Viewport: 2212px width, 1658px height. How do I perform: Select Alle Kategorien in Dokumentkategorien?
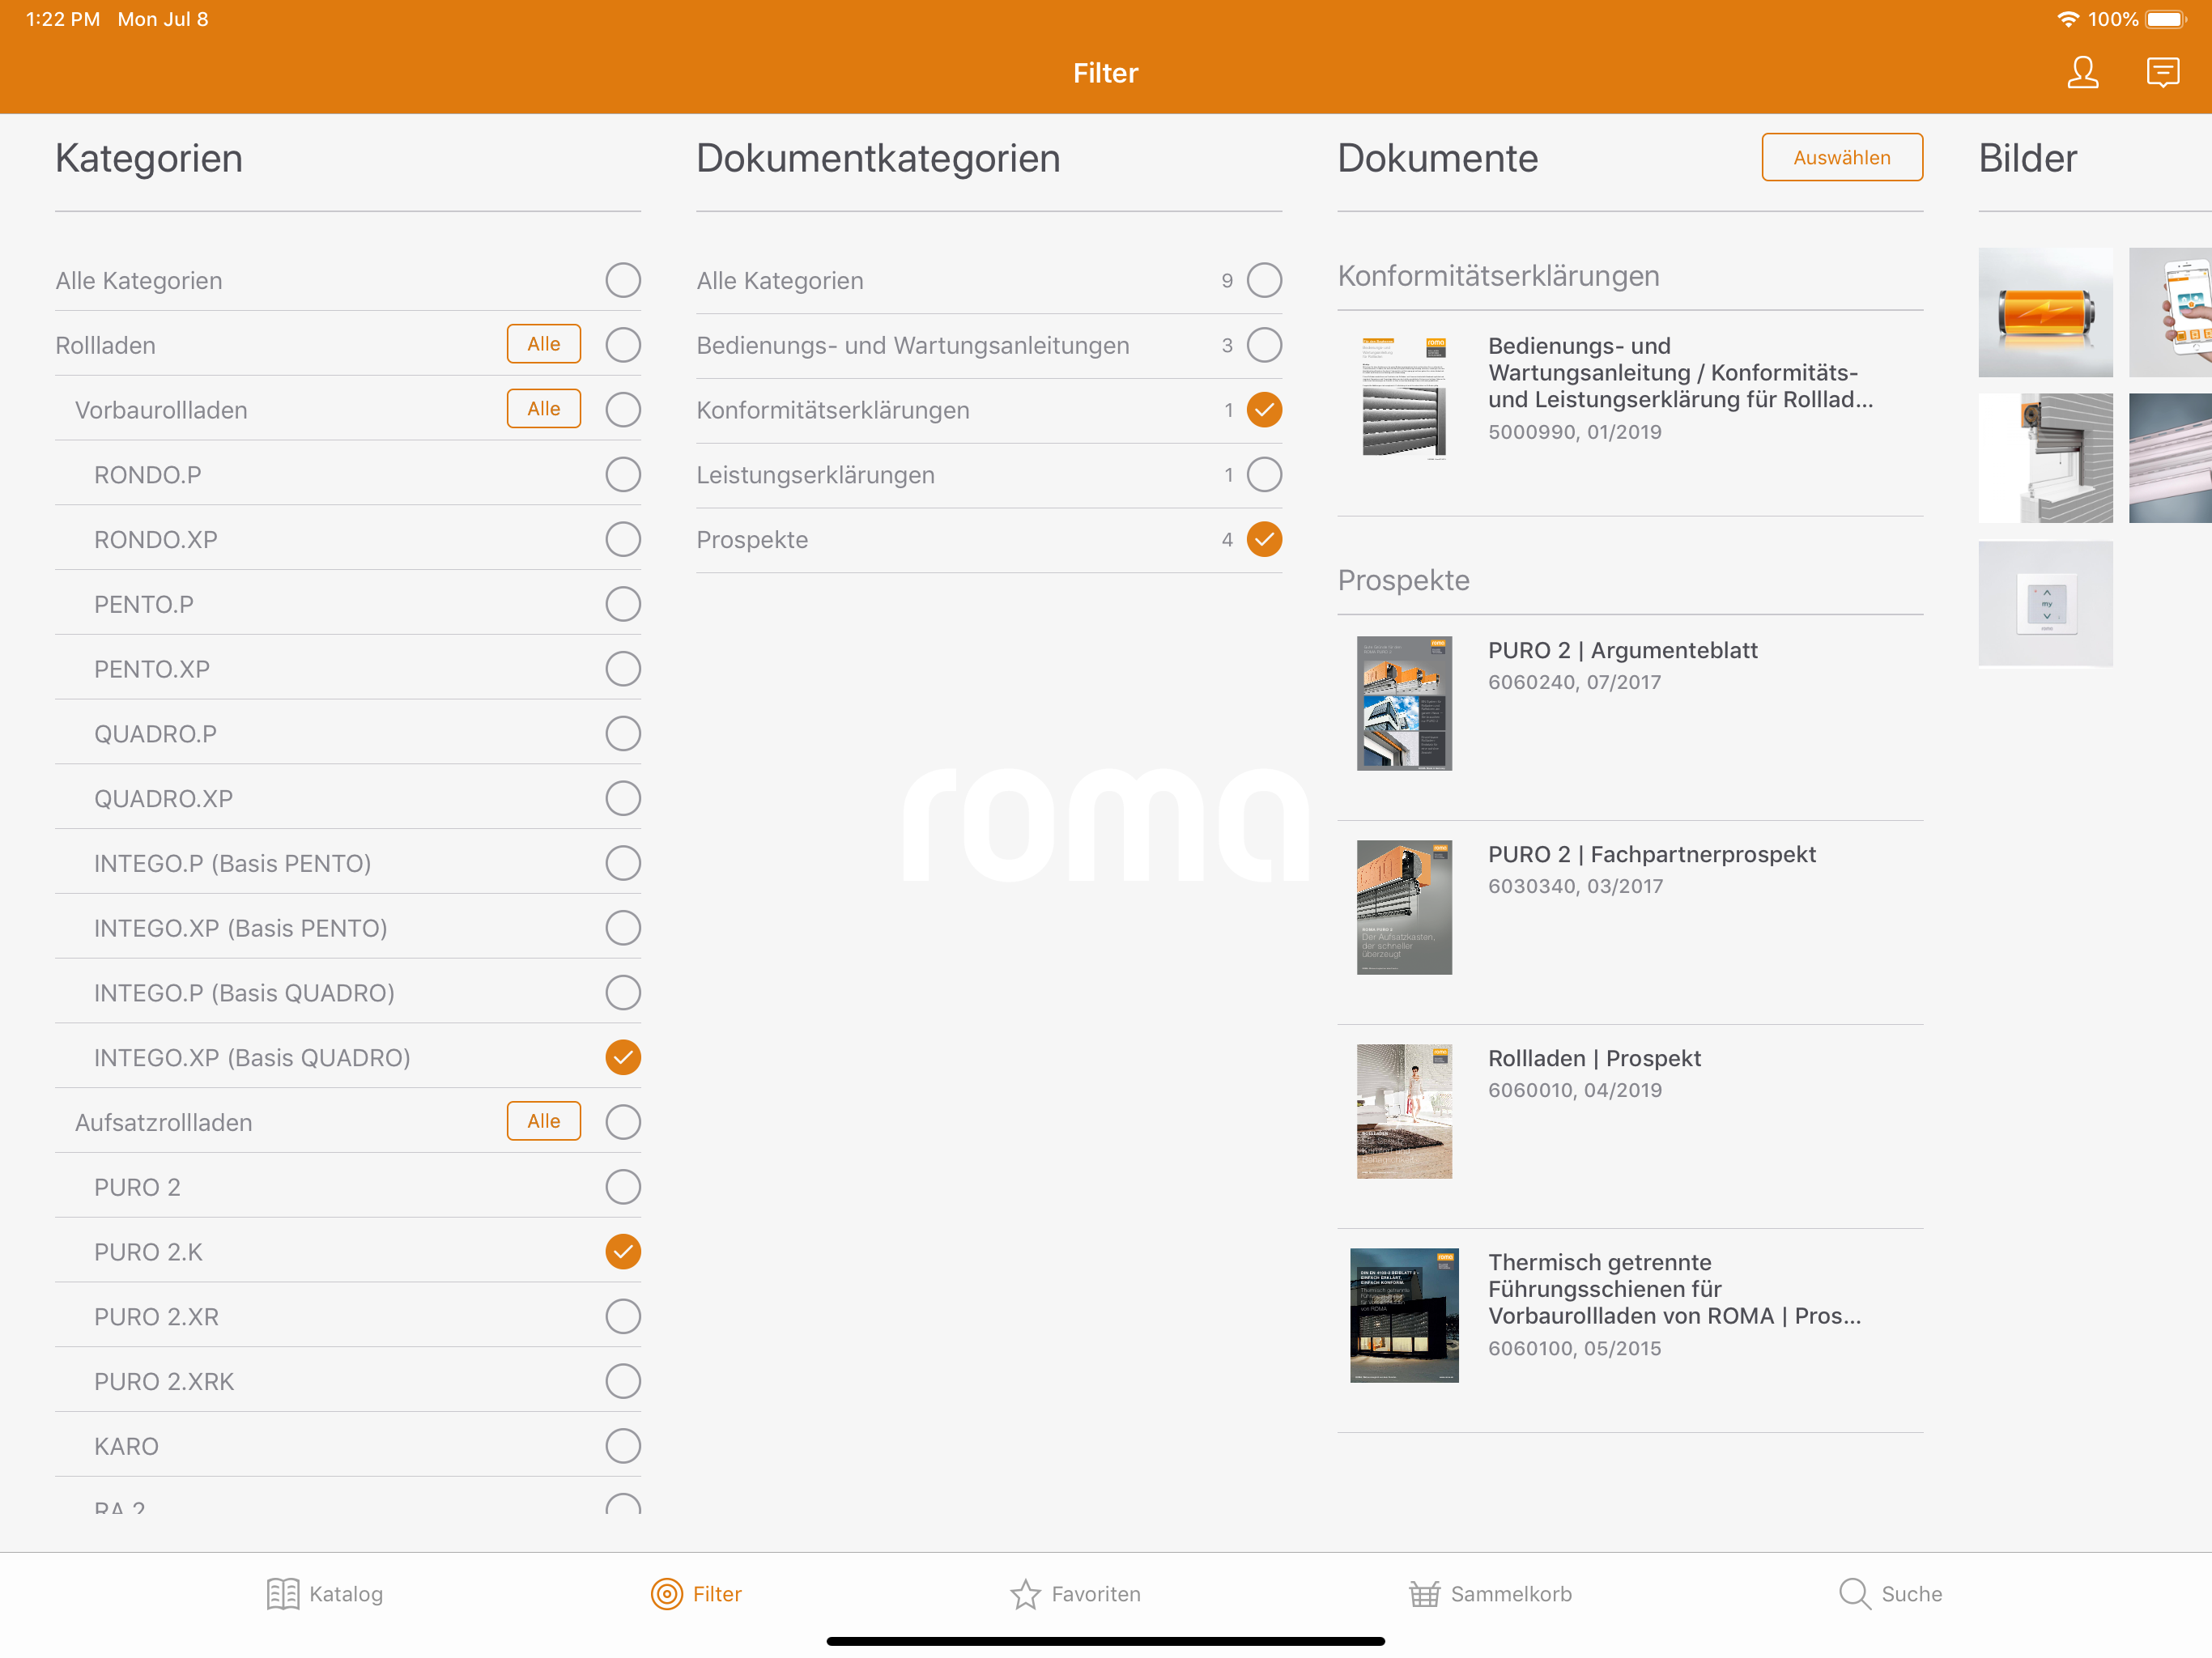(1264, 280)
